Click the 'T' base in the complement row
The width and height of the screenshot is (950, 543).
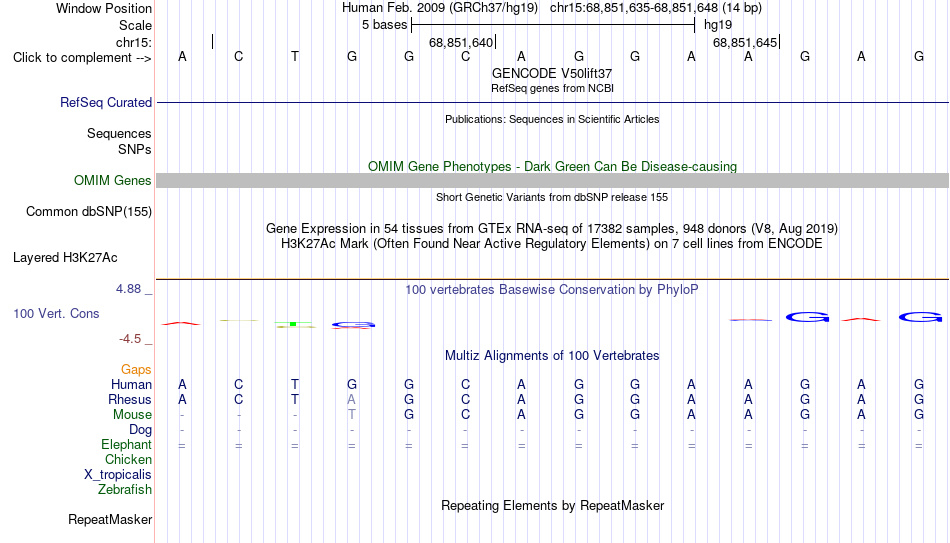click(295, 56)
